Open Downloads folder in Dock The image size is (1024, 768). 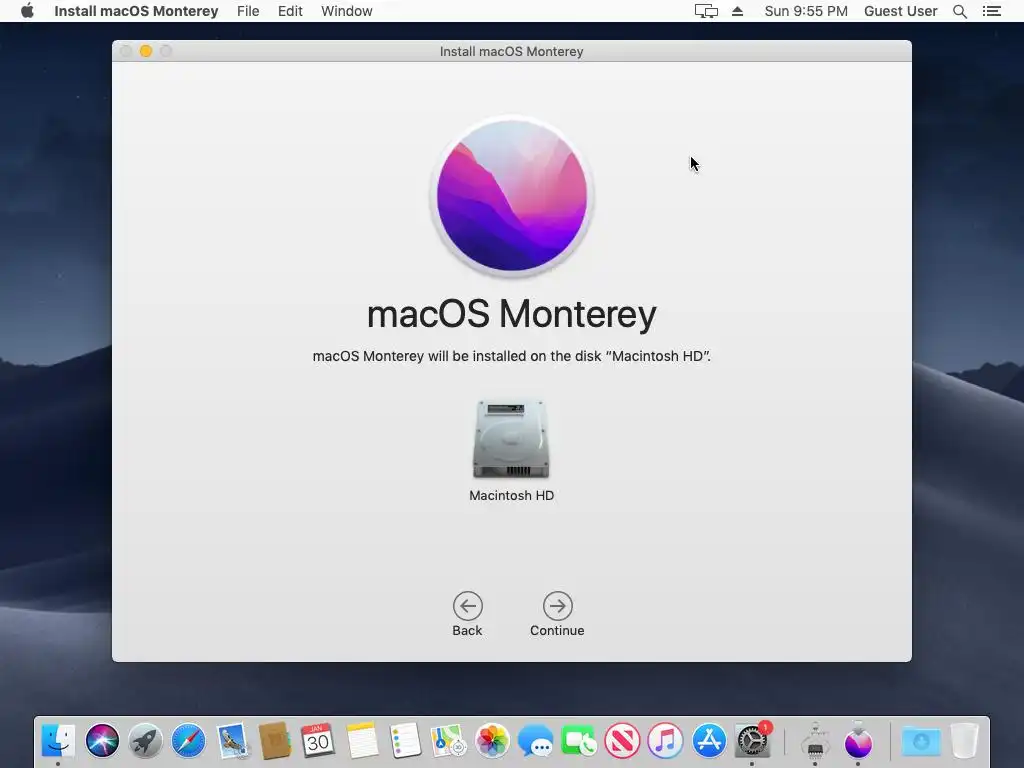coord(921,741)
